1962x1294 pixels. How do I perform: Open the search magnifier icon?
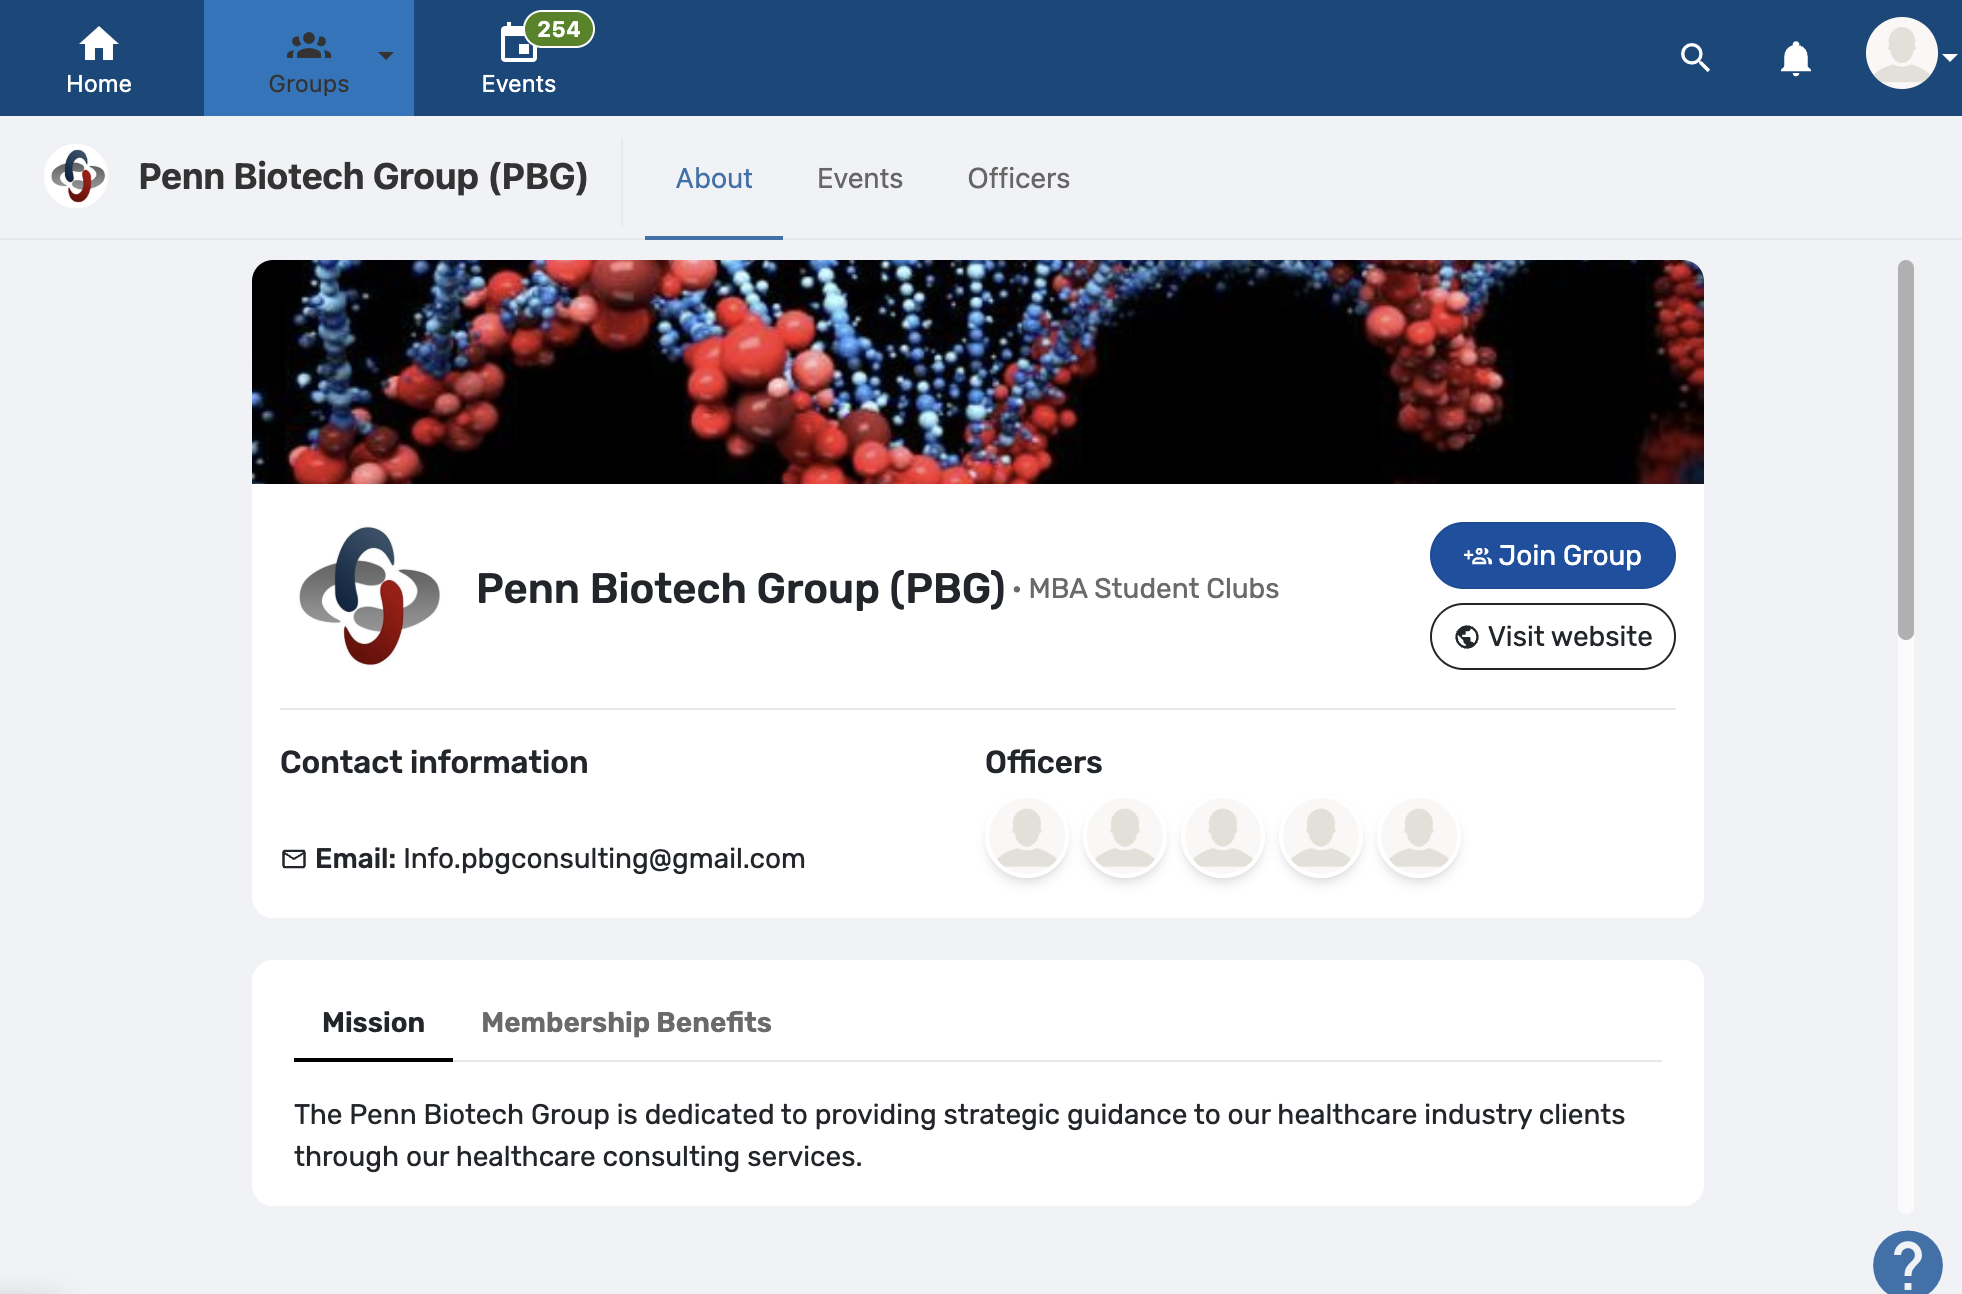pyautogui.click(x=1695, y=58)
